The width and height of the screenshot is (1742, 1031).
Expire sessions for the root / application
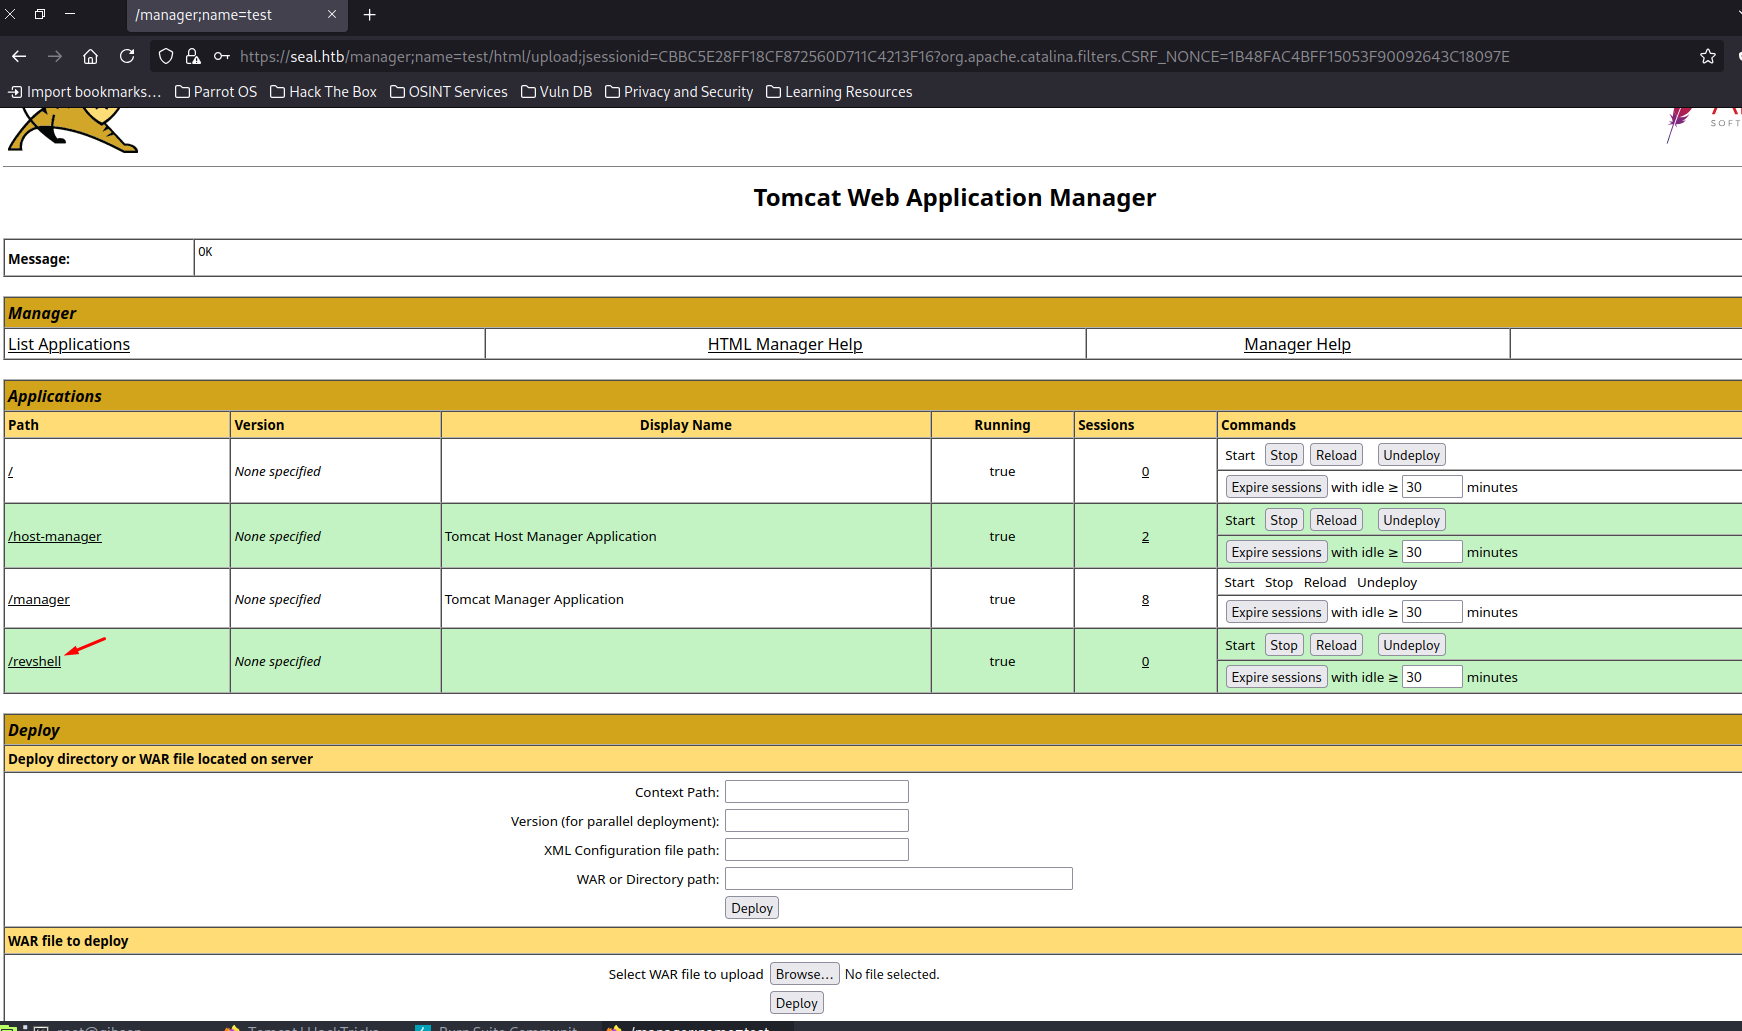tap(1276, 487)
